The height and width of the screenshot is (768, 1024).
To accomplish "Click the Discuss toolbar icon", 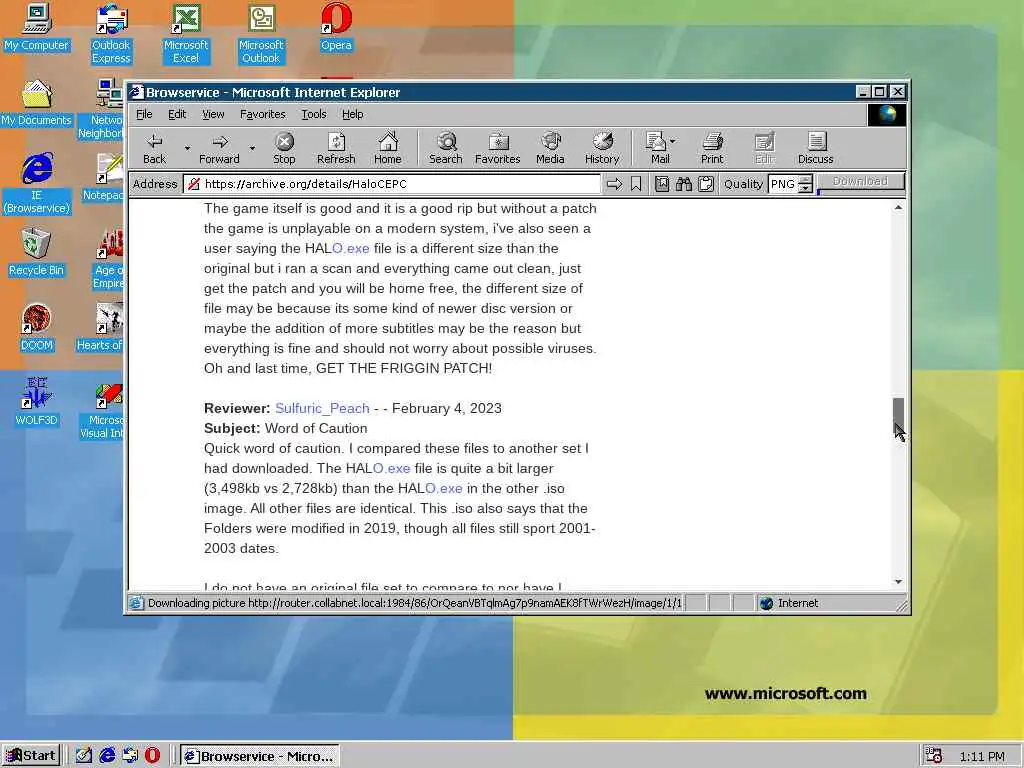I will tap(816, 148).
